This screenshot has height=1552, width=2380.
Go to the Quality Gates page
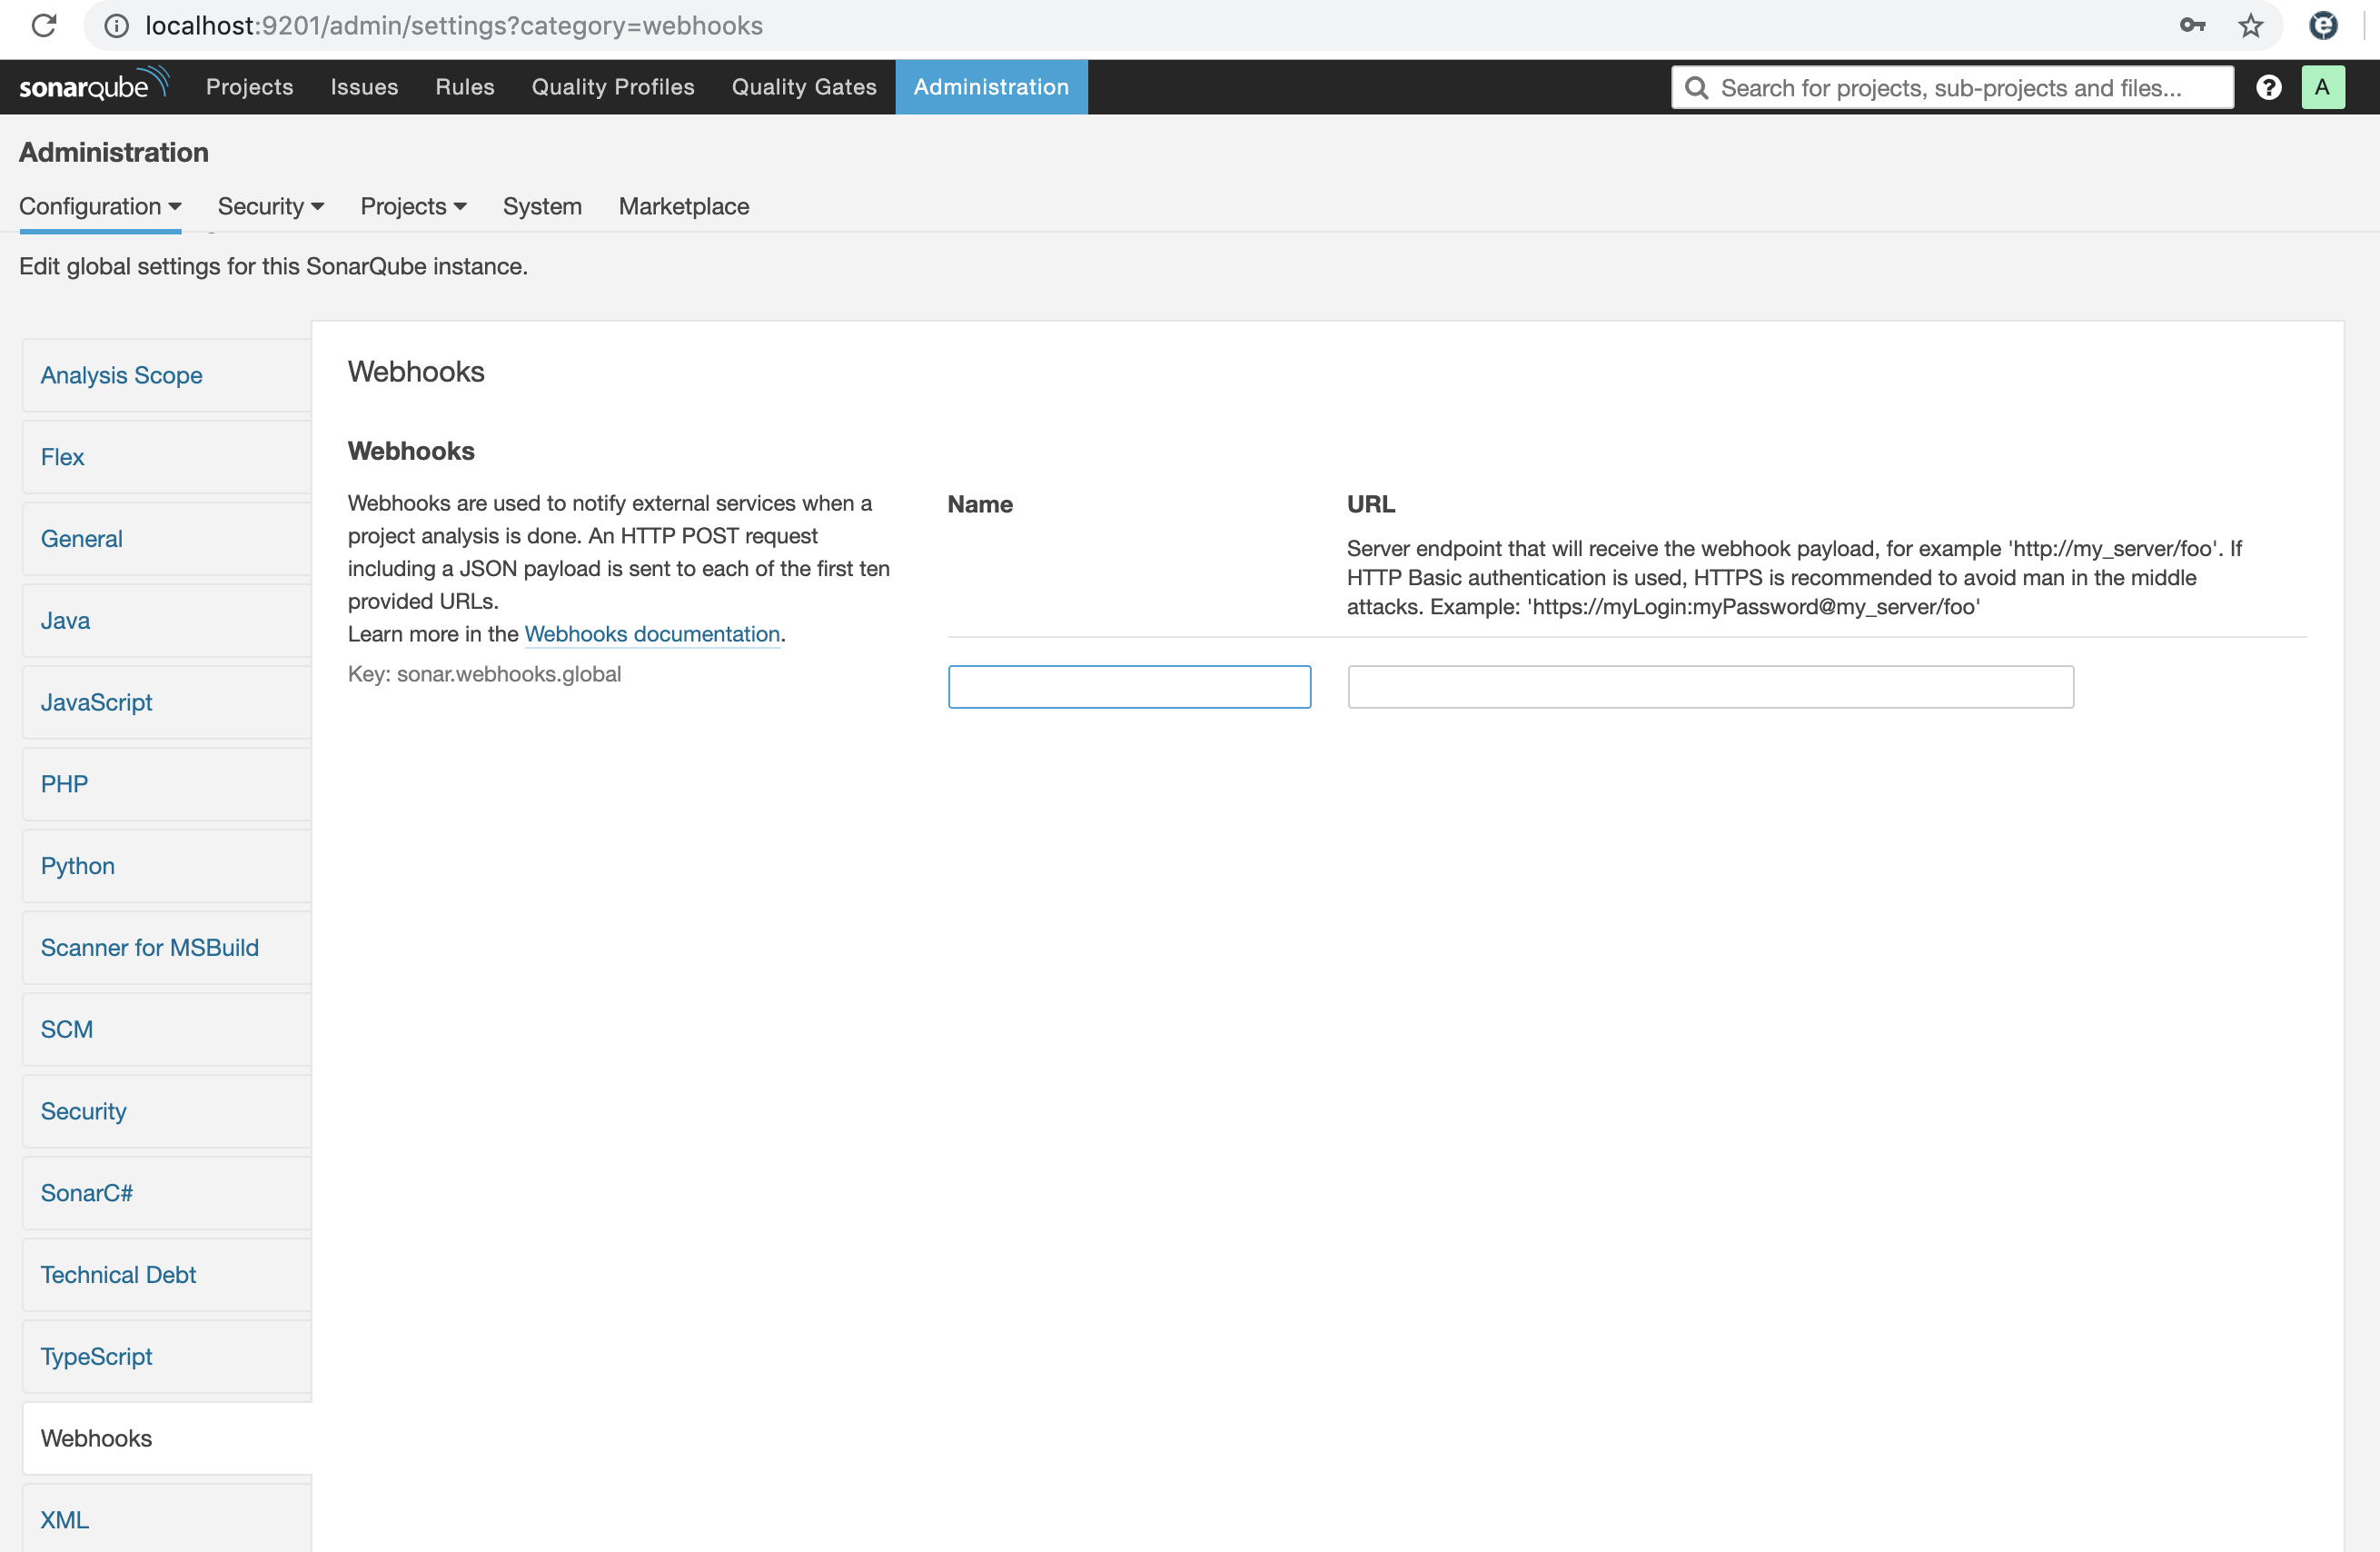tap(803, 87)
